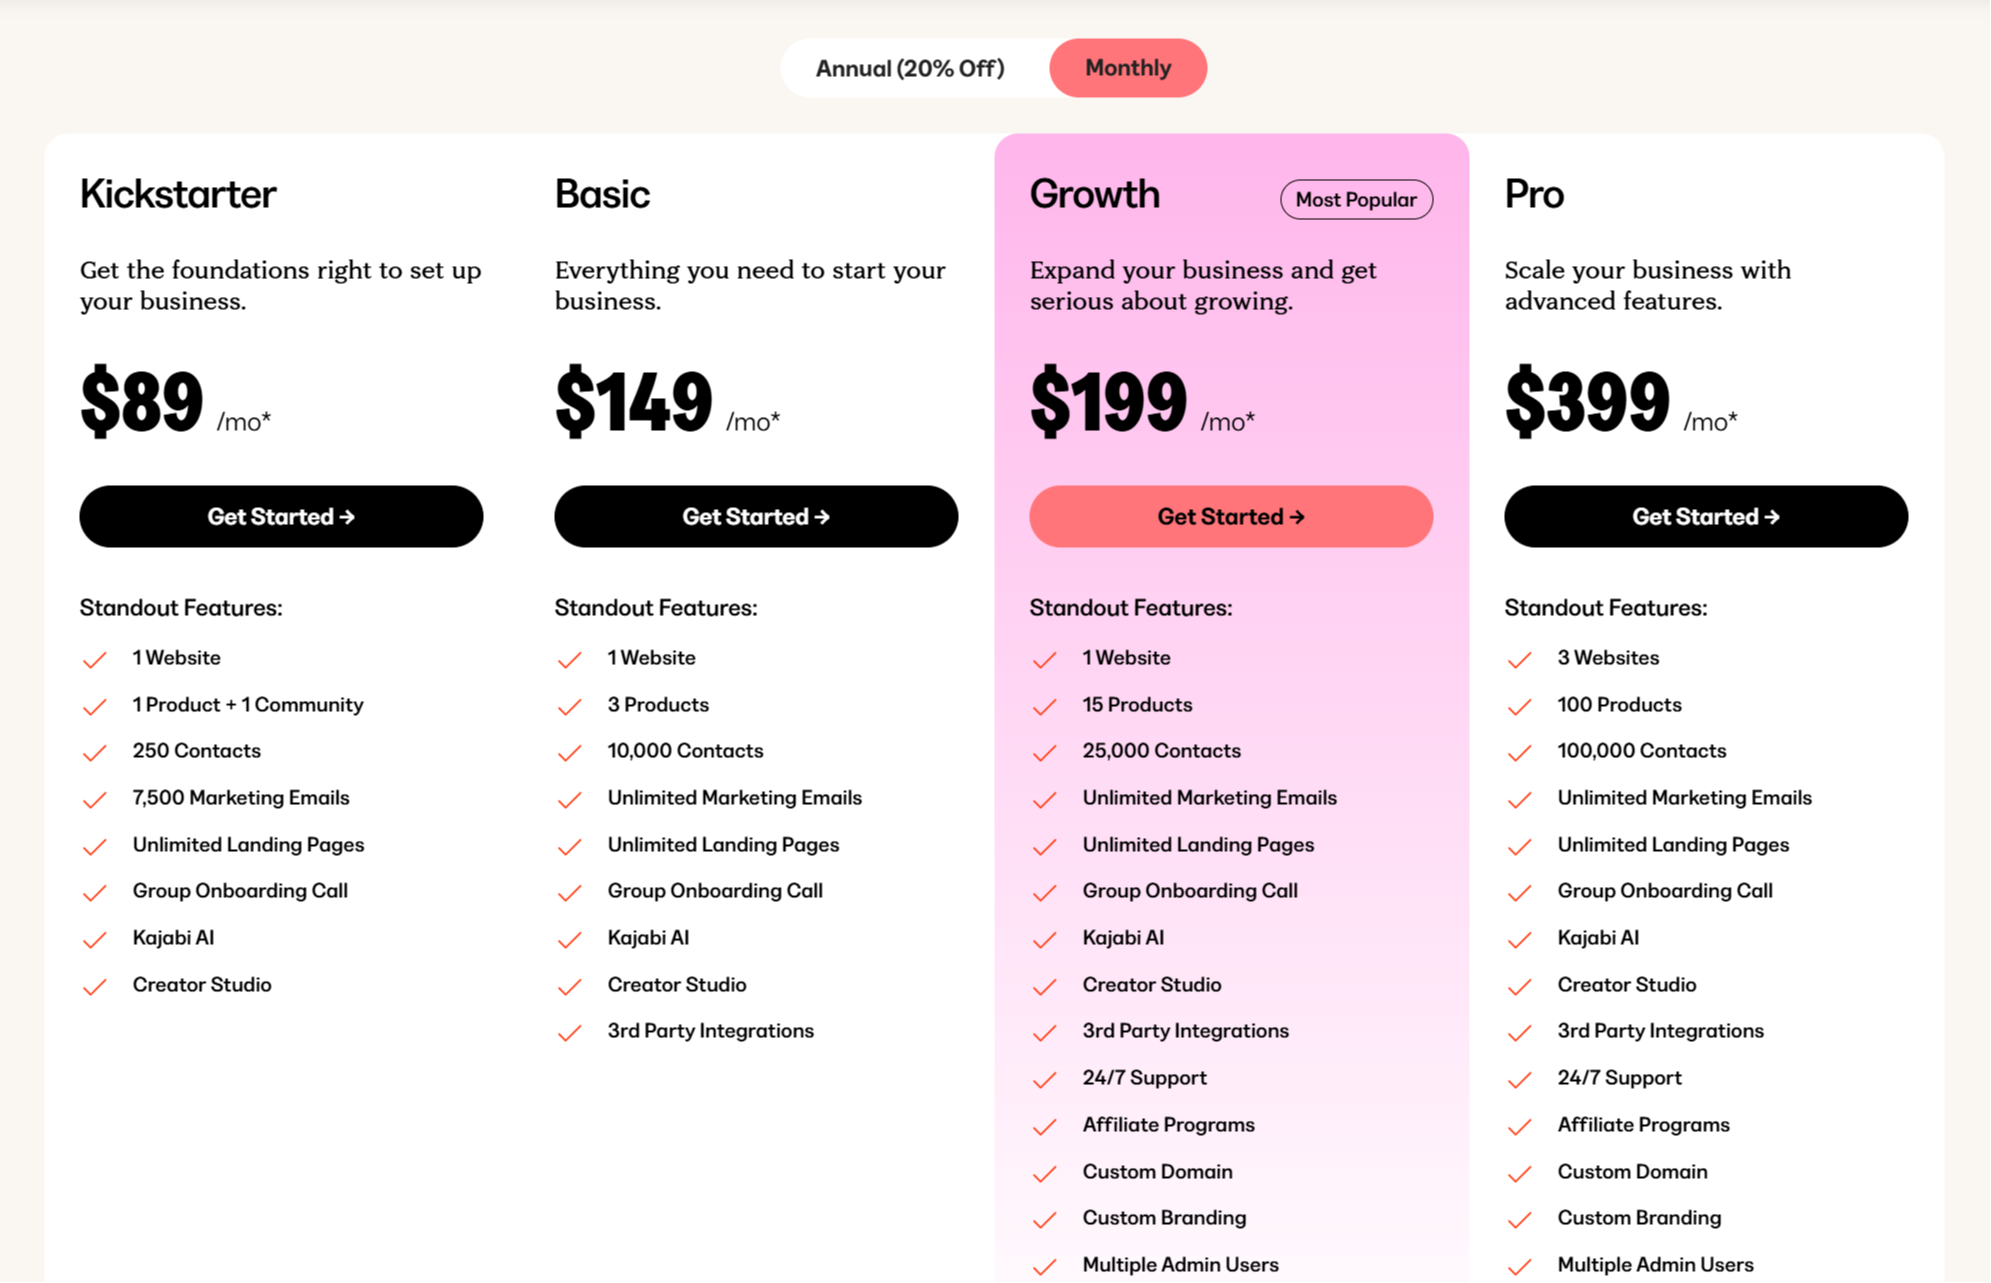Viewport: 1991px width, 1283px height.
Task: Click Growth Multiple Admin Users feature
Action: click(1180, 1264)
